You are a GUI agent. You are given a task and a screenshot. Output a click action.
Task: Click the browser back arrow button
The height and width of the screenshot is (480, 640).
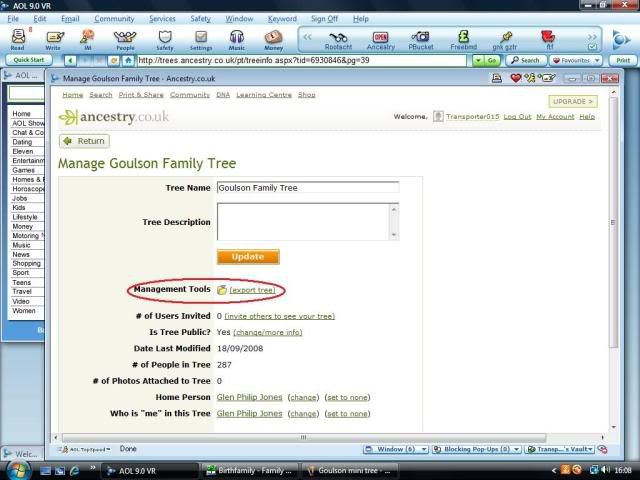click(70, 60)
